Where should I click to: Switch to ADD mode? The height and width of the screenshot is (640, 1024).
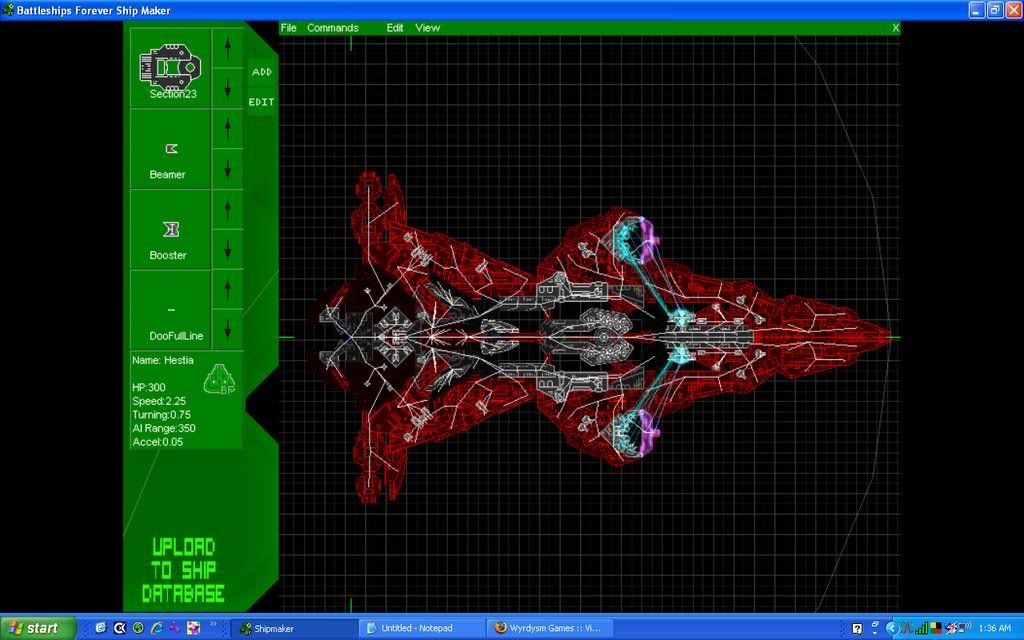(262, 72)
